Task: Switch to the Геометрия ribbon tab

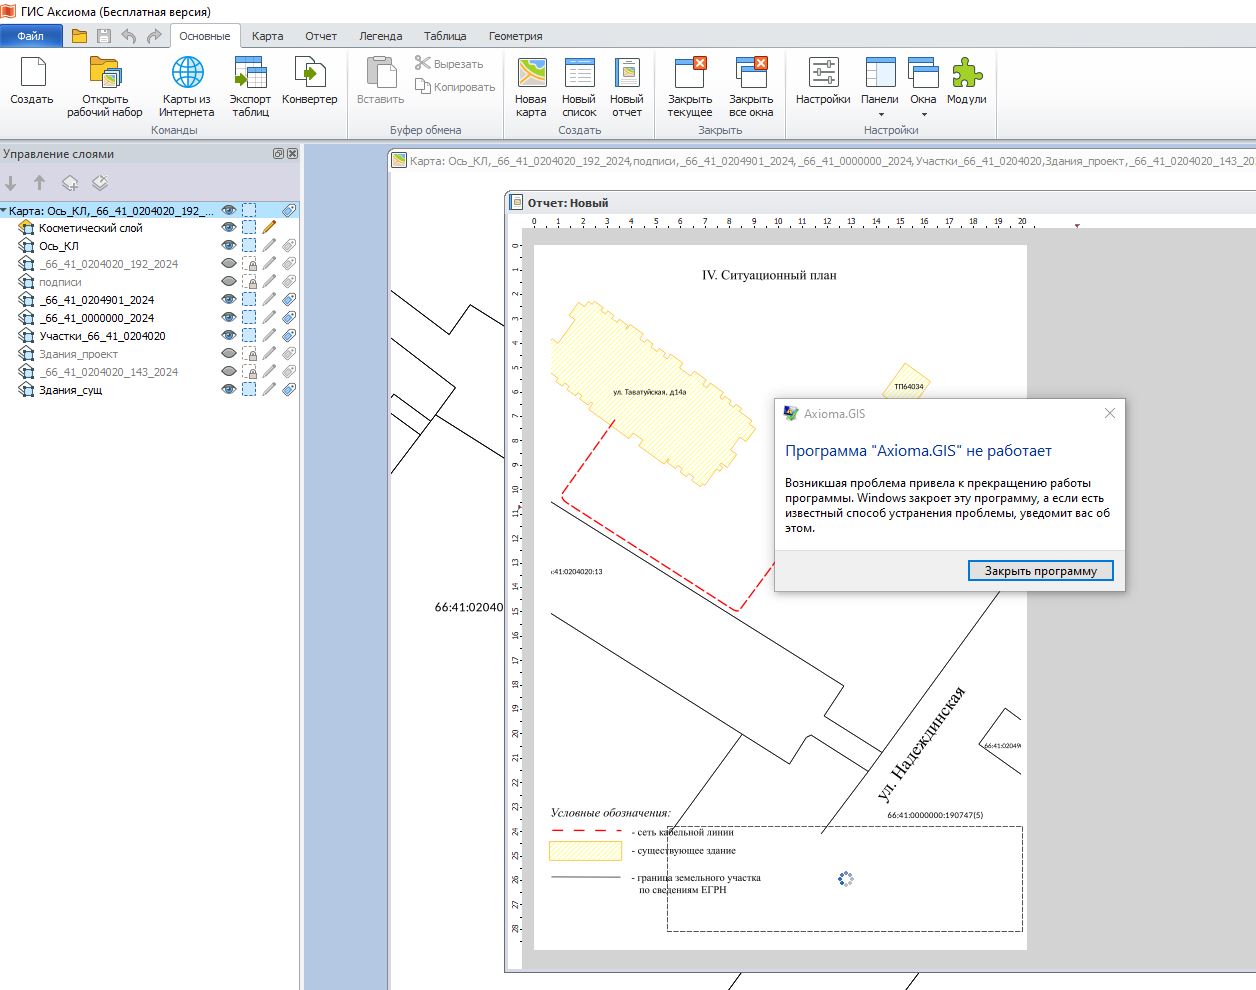Action: tap(516, 36)
